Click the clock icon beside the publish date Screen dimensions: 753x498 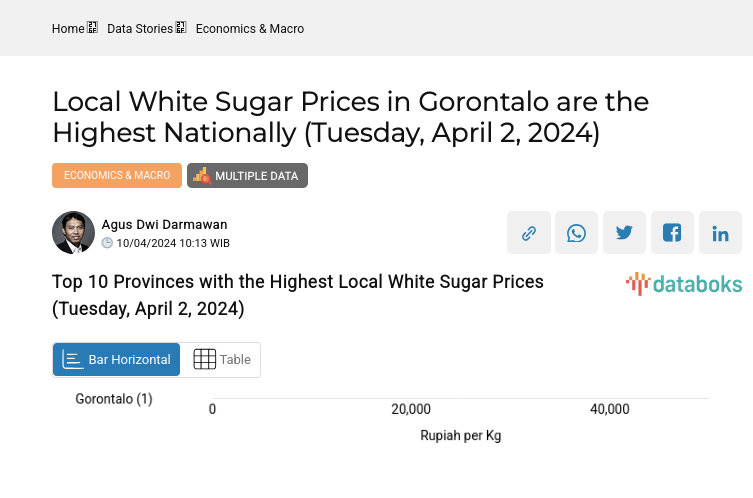(107, 243)
